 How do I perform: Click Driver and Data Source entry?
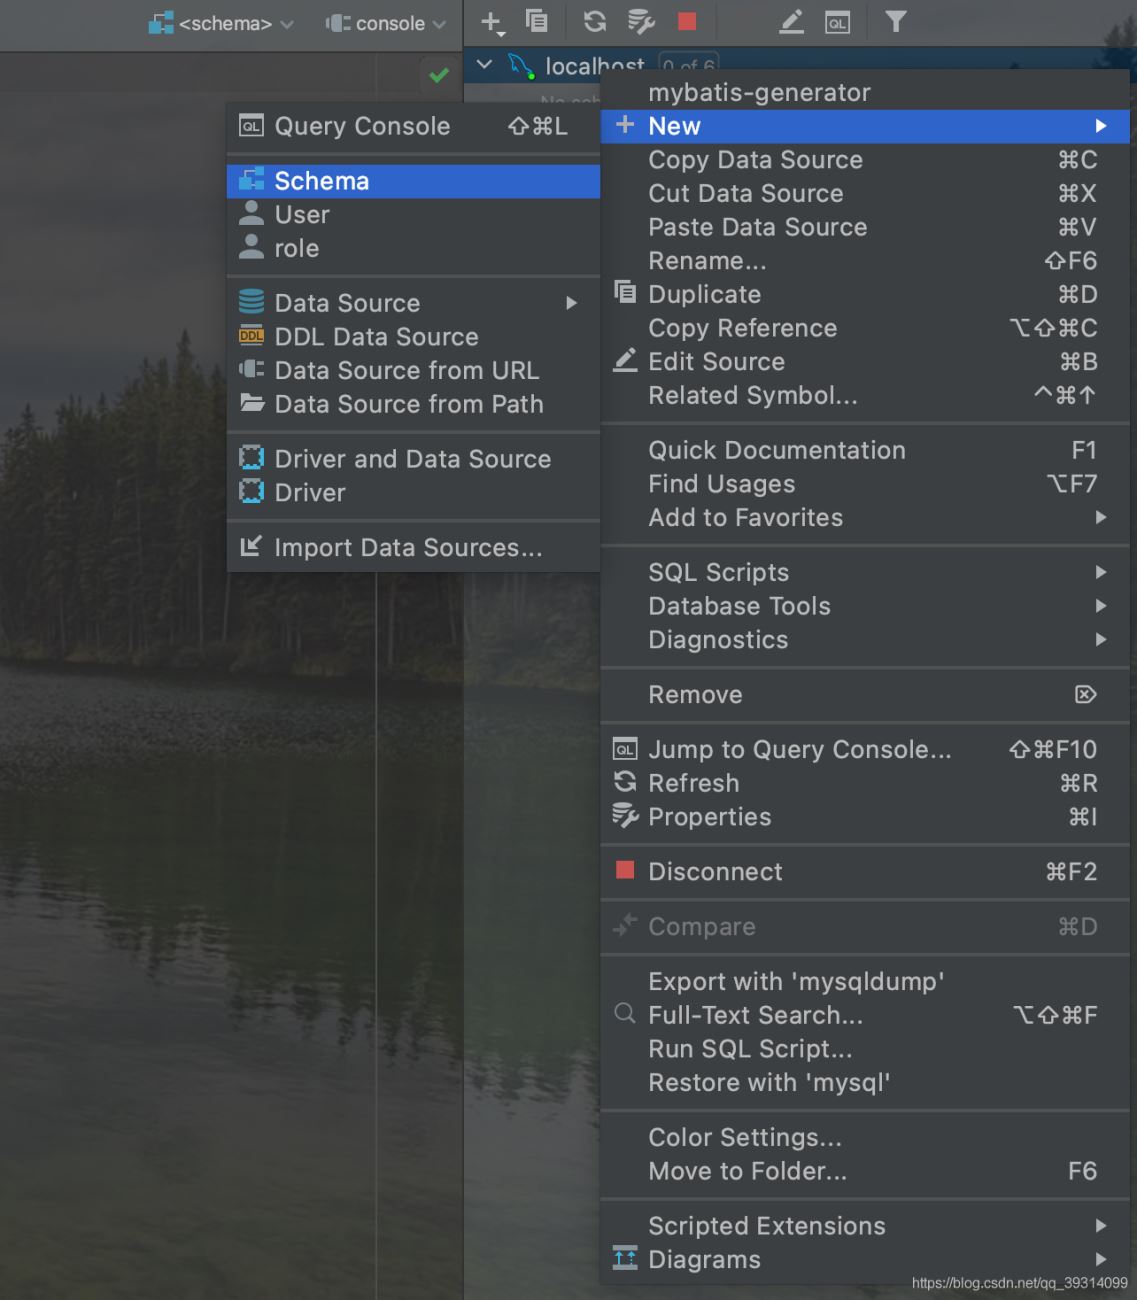tap(412, 459)
